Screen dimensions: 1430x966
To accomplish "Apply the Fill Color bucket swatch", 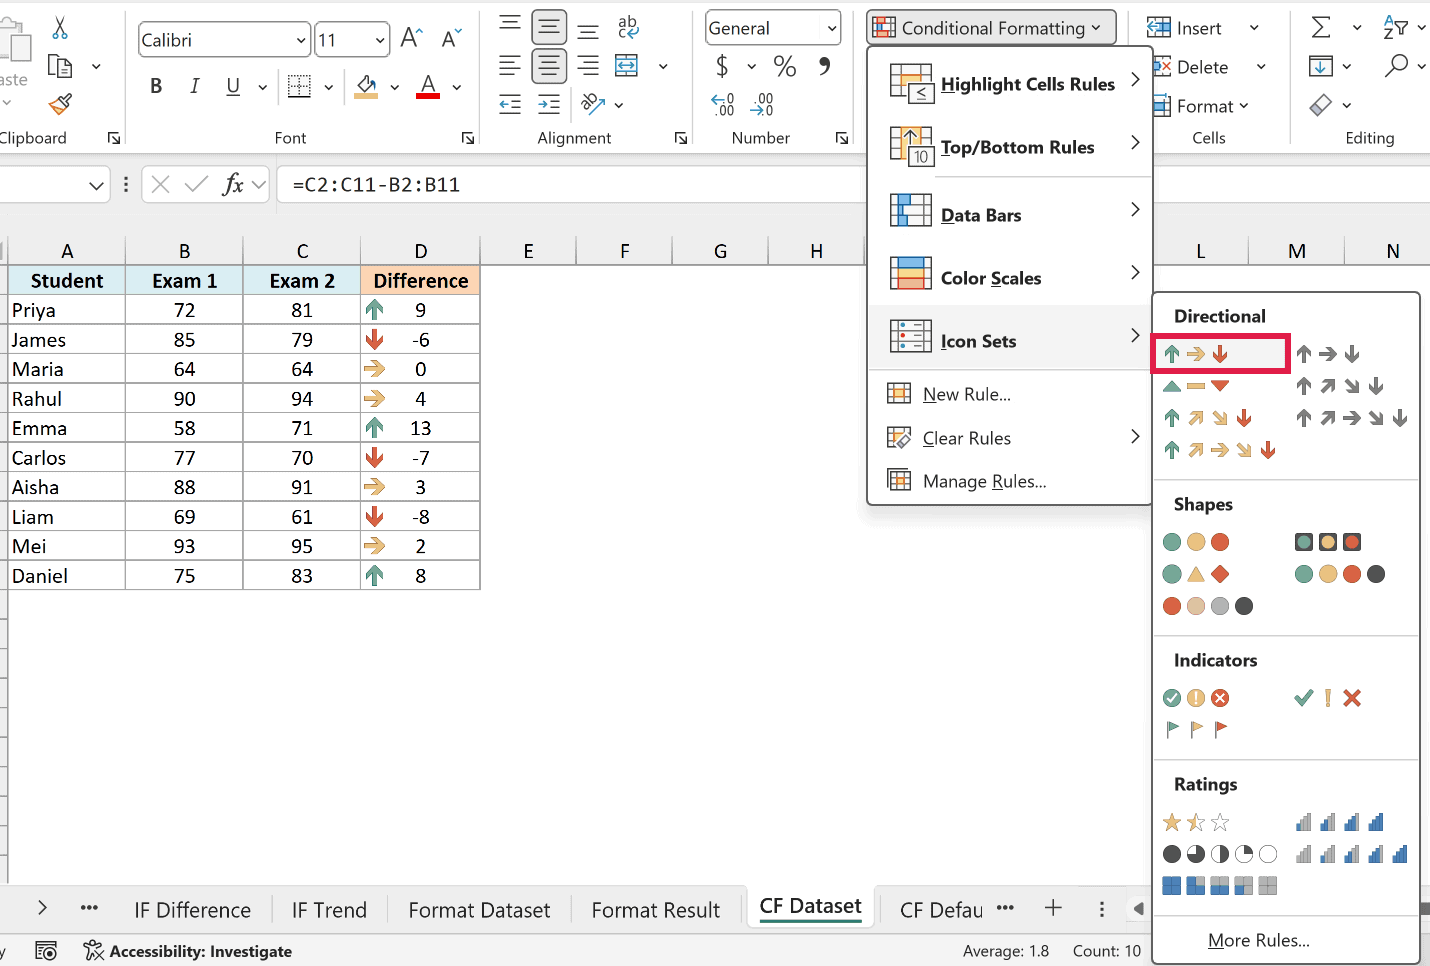I will (367, 87).
